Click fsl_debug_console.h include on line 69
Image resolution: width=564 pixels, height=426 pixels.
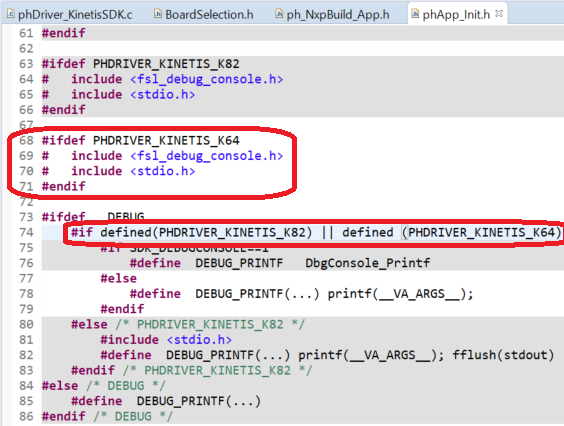click(x=206, y=156)
